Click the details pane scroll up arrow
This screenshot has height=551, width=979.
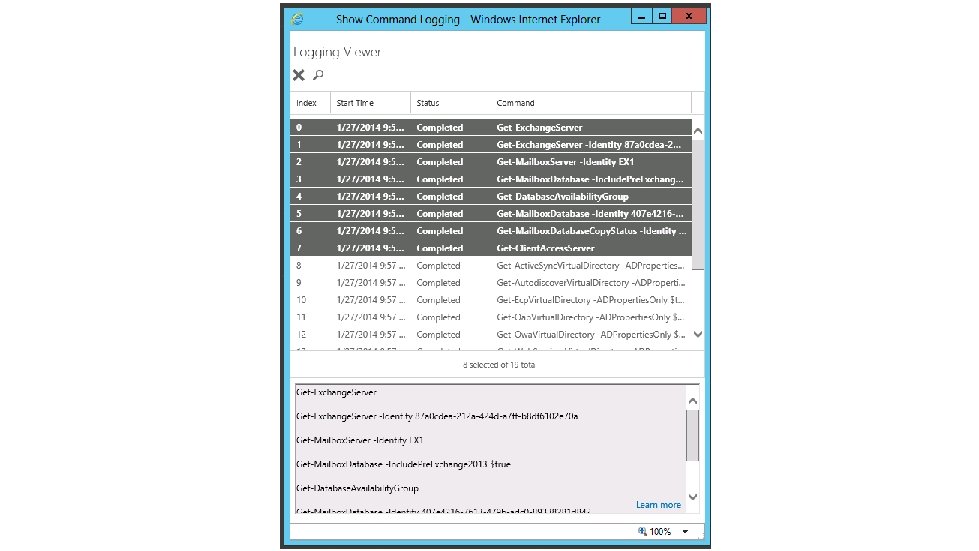(692, 401)
